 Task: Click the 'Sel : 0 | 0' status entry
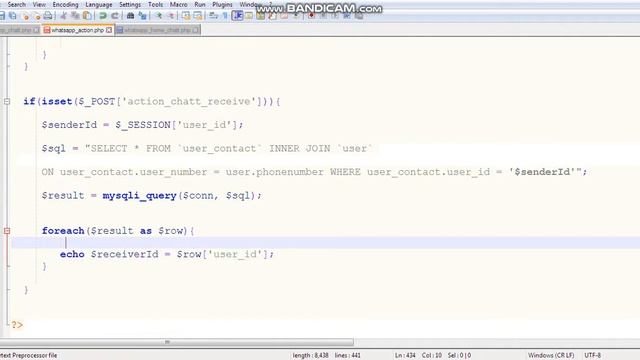459,356
